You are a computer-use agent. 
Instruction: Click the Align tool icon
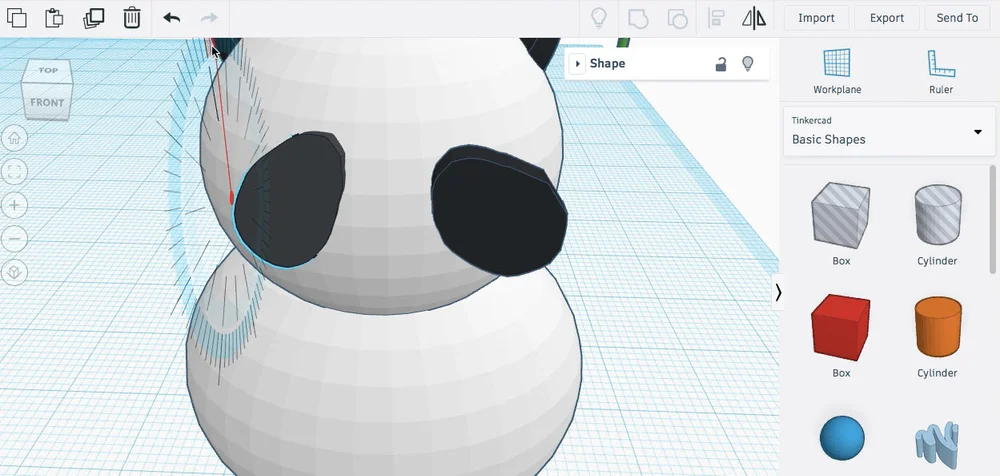click(x=716, y=18)
